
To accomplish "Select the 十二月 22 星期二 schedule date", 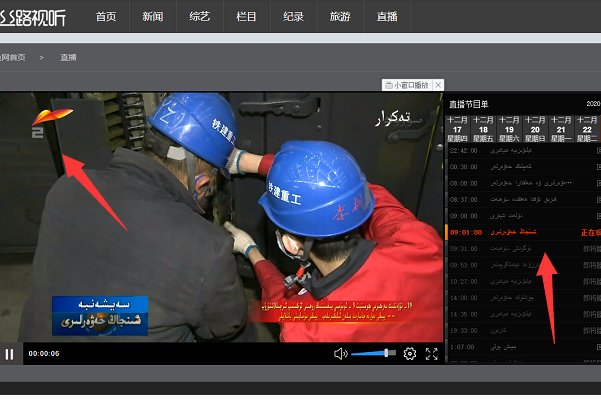I will pyautogui.click(x=587, y=129).
